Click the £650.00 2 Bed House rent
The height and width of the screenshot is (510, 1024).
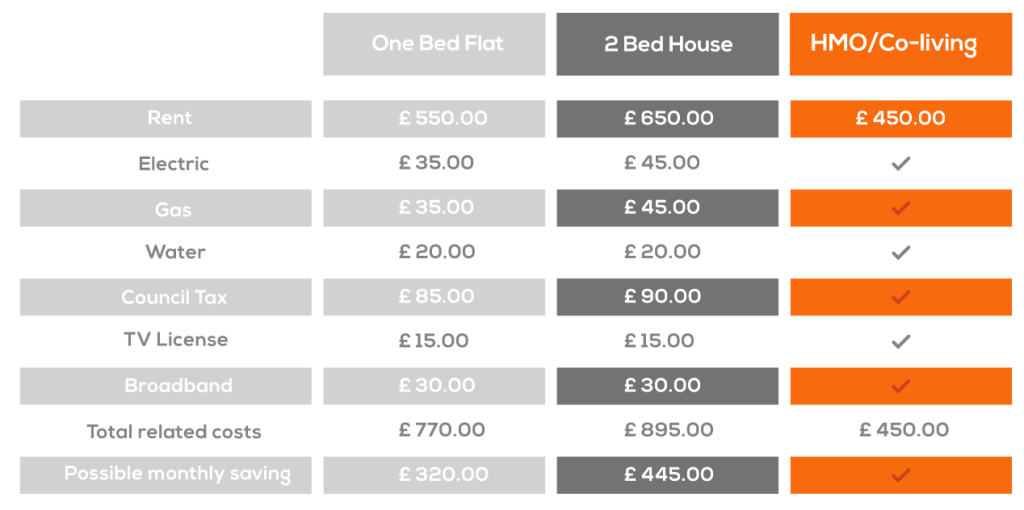(x=668, y=118)
